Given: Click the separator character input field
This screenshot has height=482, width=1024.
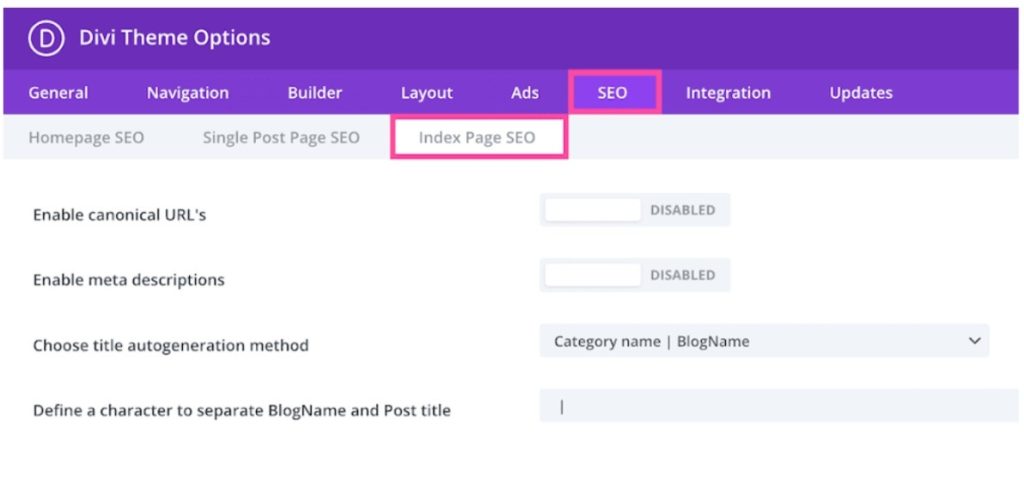Looking at the screenshot, I should click(x=781, y=406).
